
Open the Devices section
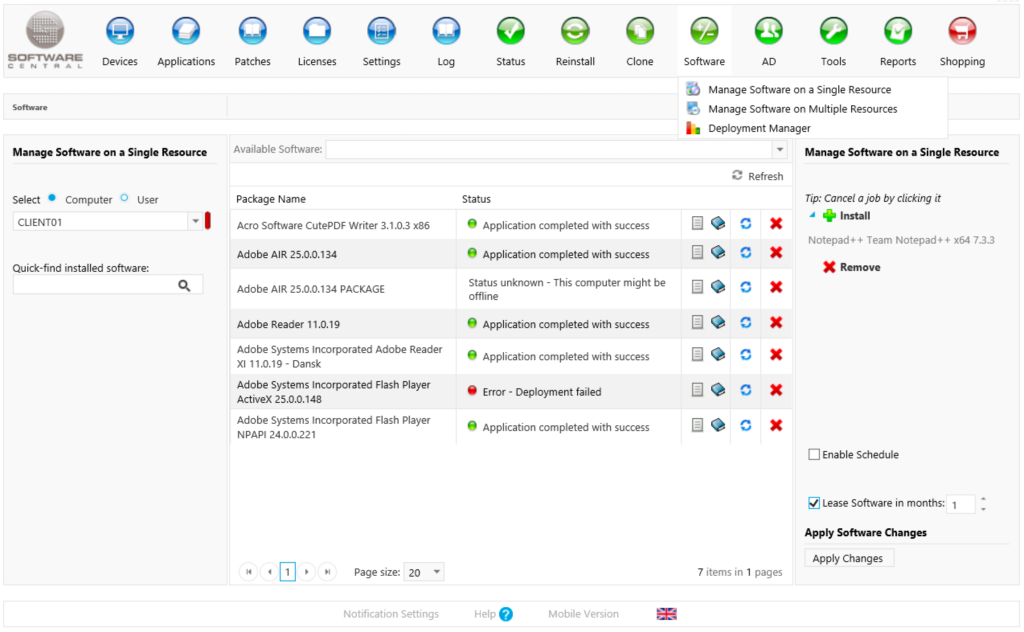pyautogui.click(x=120, y=42)
